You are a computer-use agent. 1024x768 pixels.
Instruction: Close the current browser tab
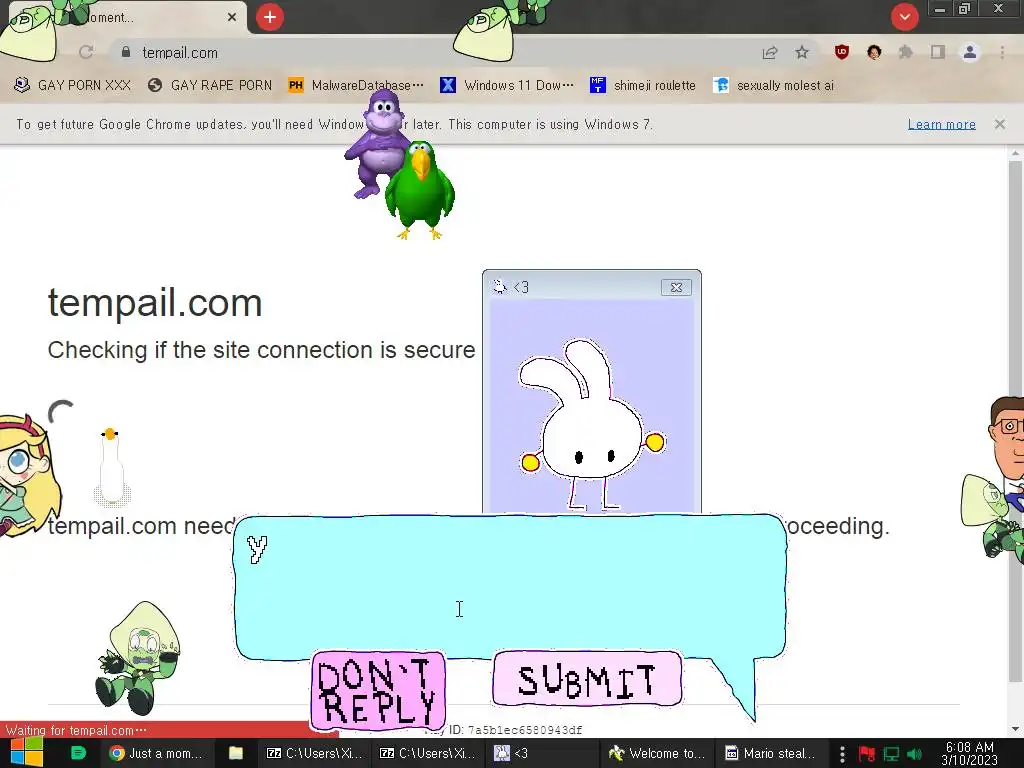(232, 17)
